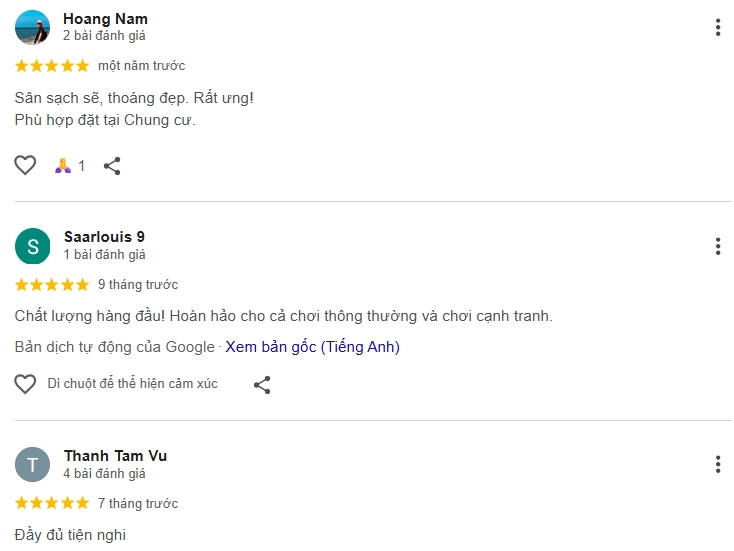Viewport: 734px width, 551px height.
Task: Share Hoang Nam's review
Action: (112, 166)
